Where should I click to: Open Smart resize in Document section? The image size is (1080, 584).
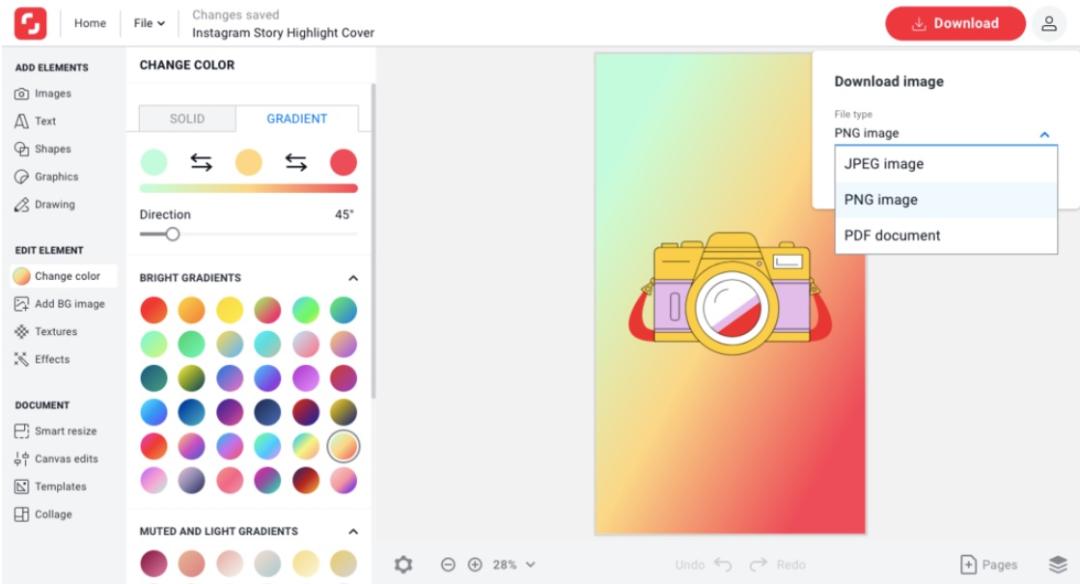point(55,431)
